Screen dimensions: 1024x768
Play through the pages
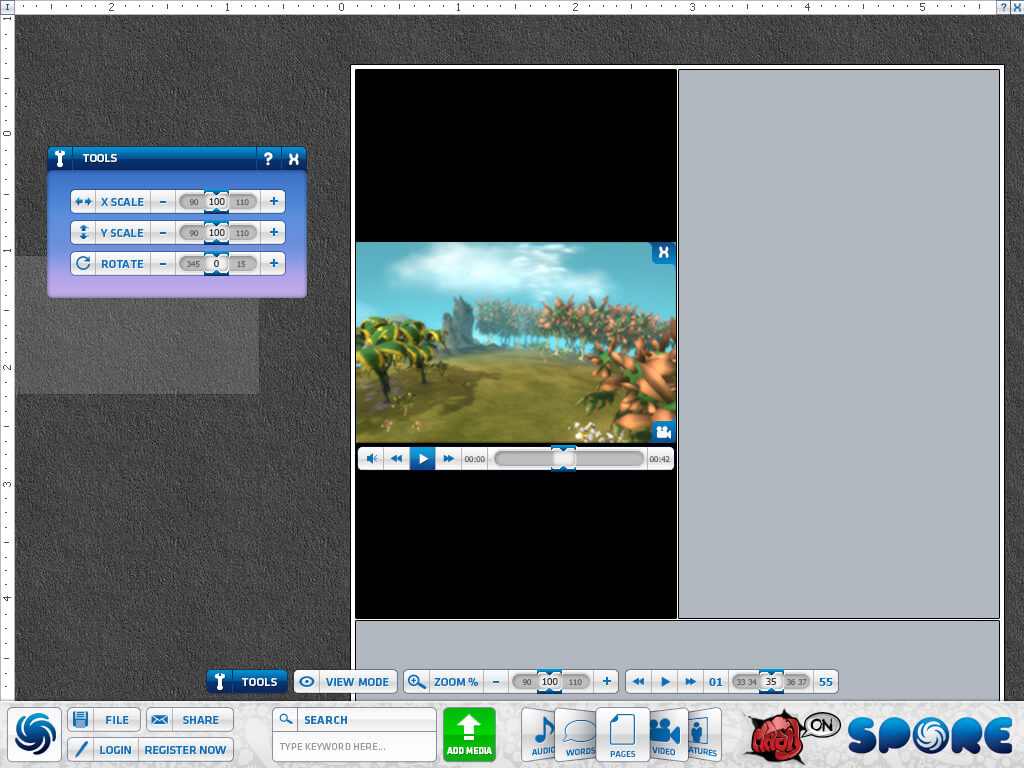pos(665,682)
